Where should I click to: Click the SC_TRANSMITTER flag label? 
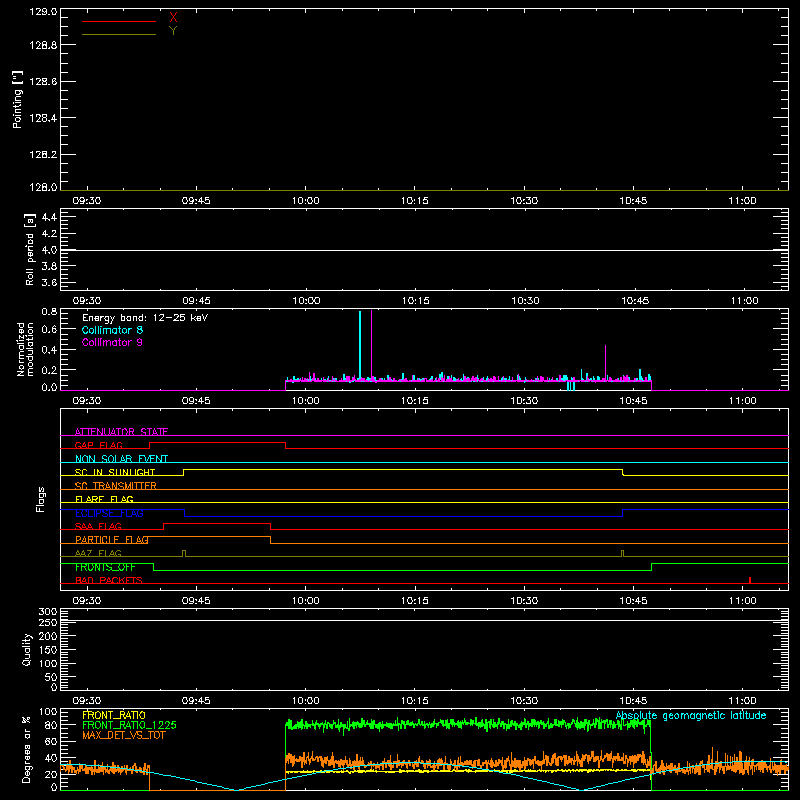pyautogui.click(x=116, y=486)
